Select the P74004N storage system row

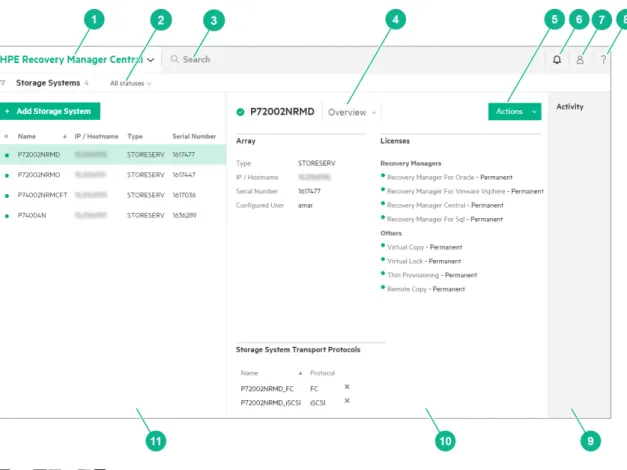(x=113, y=216)
